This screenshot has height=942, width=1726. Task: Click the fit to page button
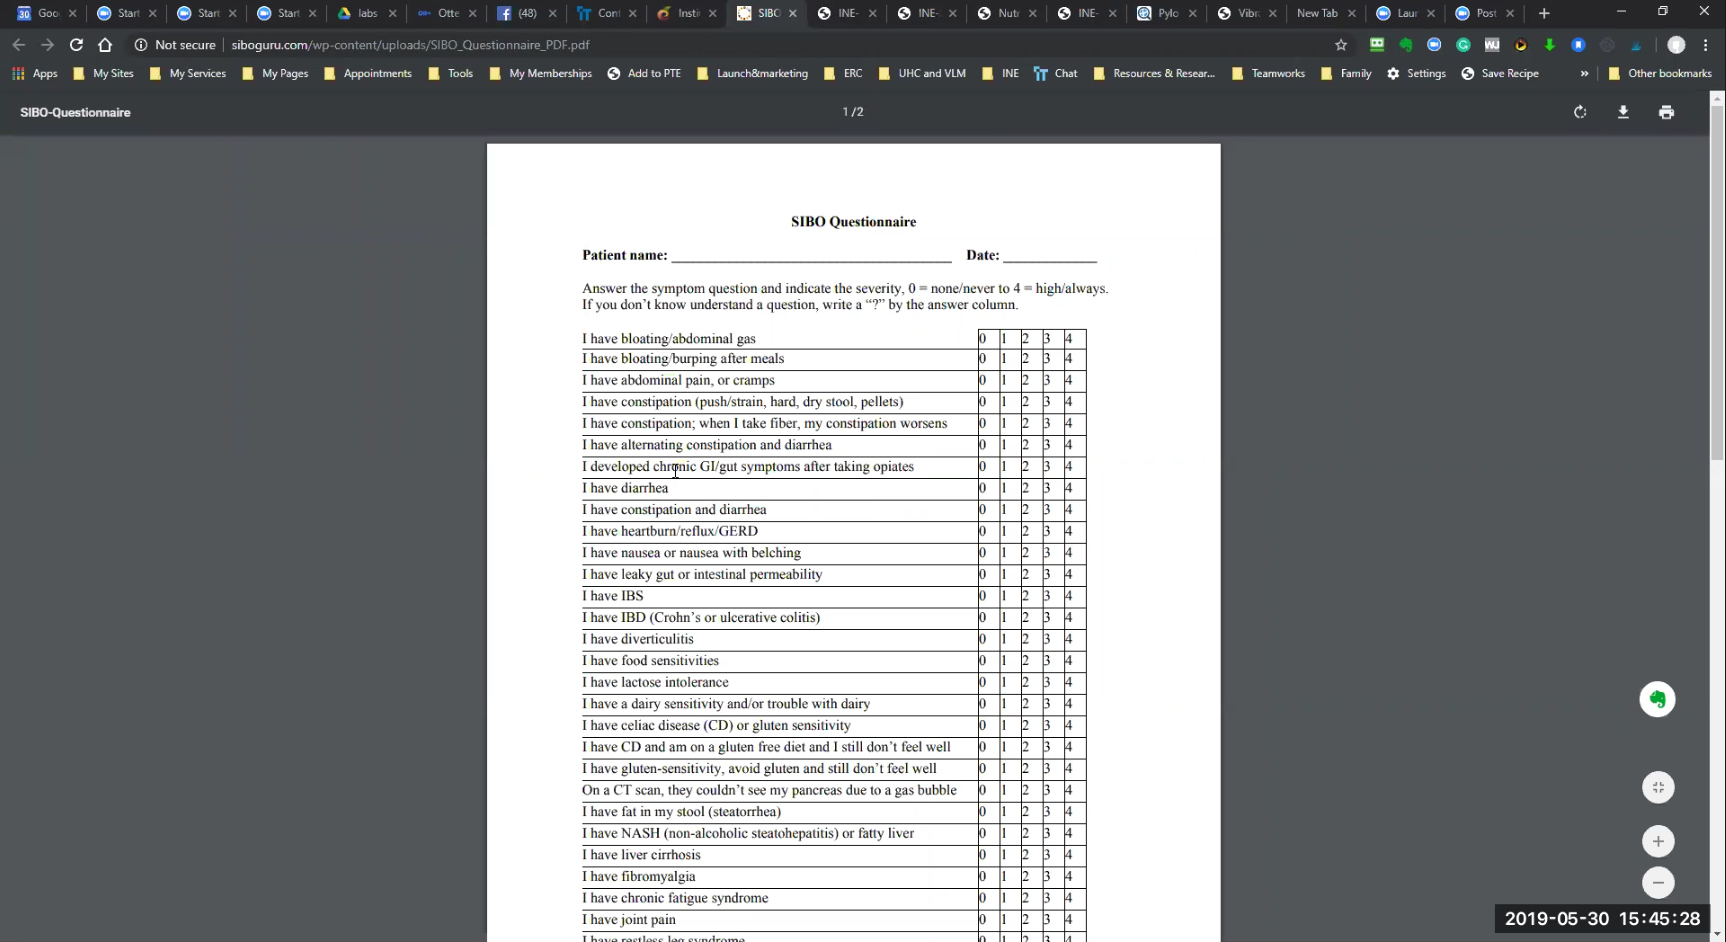(x=1658, y=788)
